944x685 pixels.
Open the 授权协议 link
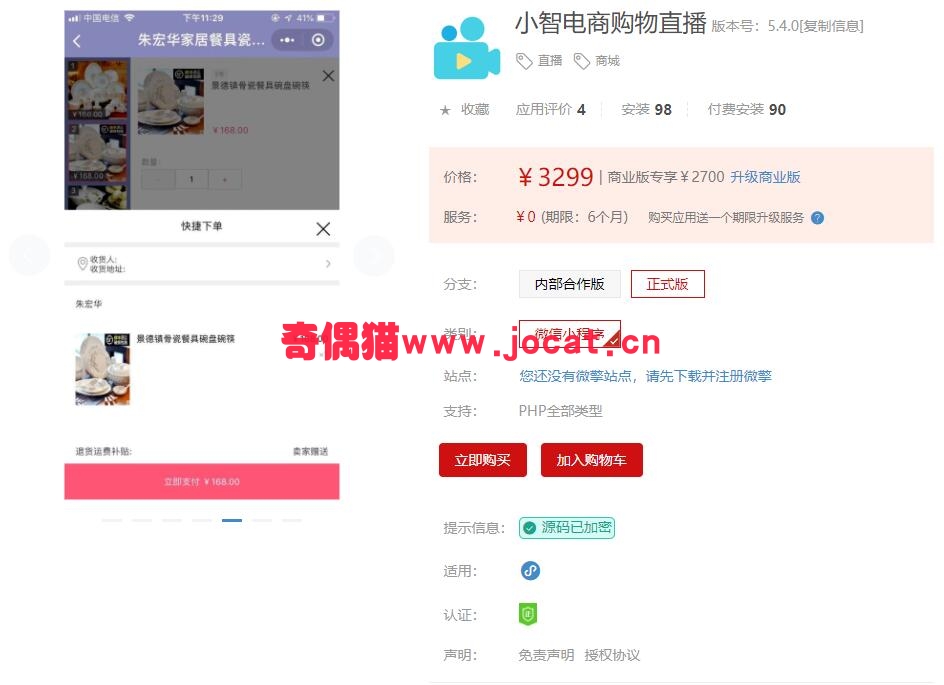click(x=612, y=655)
